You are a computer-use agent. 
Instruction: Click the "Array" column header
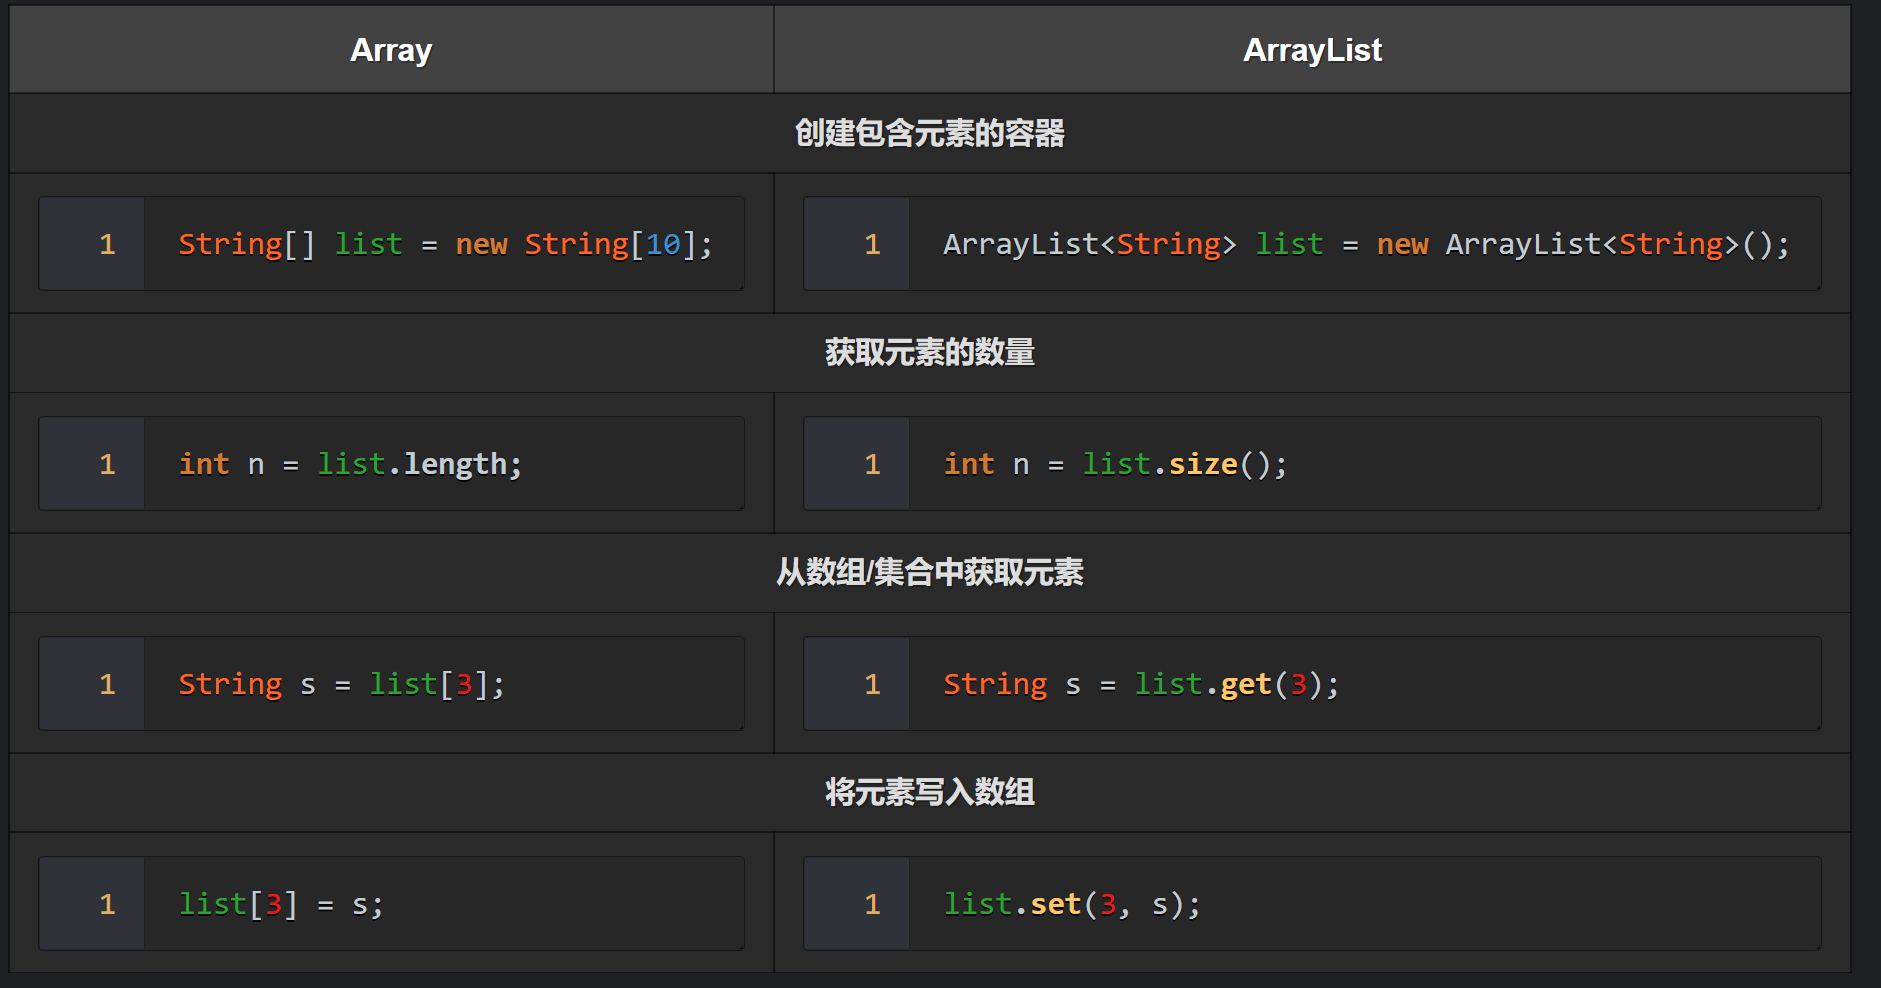pos(390,49)
